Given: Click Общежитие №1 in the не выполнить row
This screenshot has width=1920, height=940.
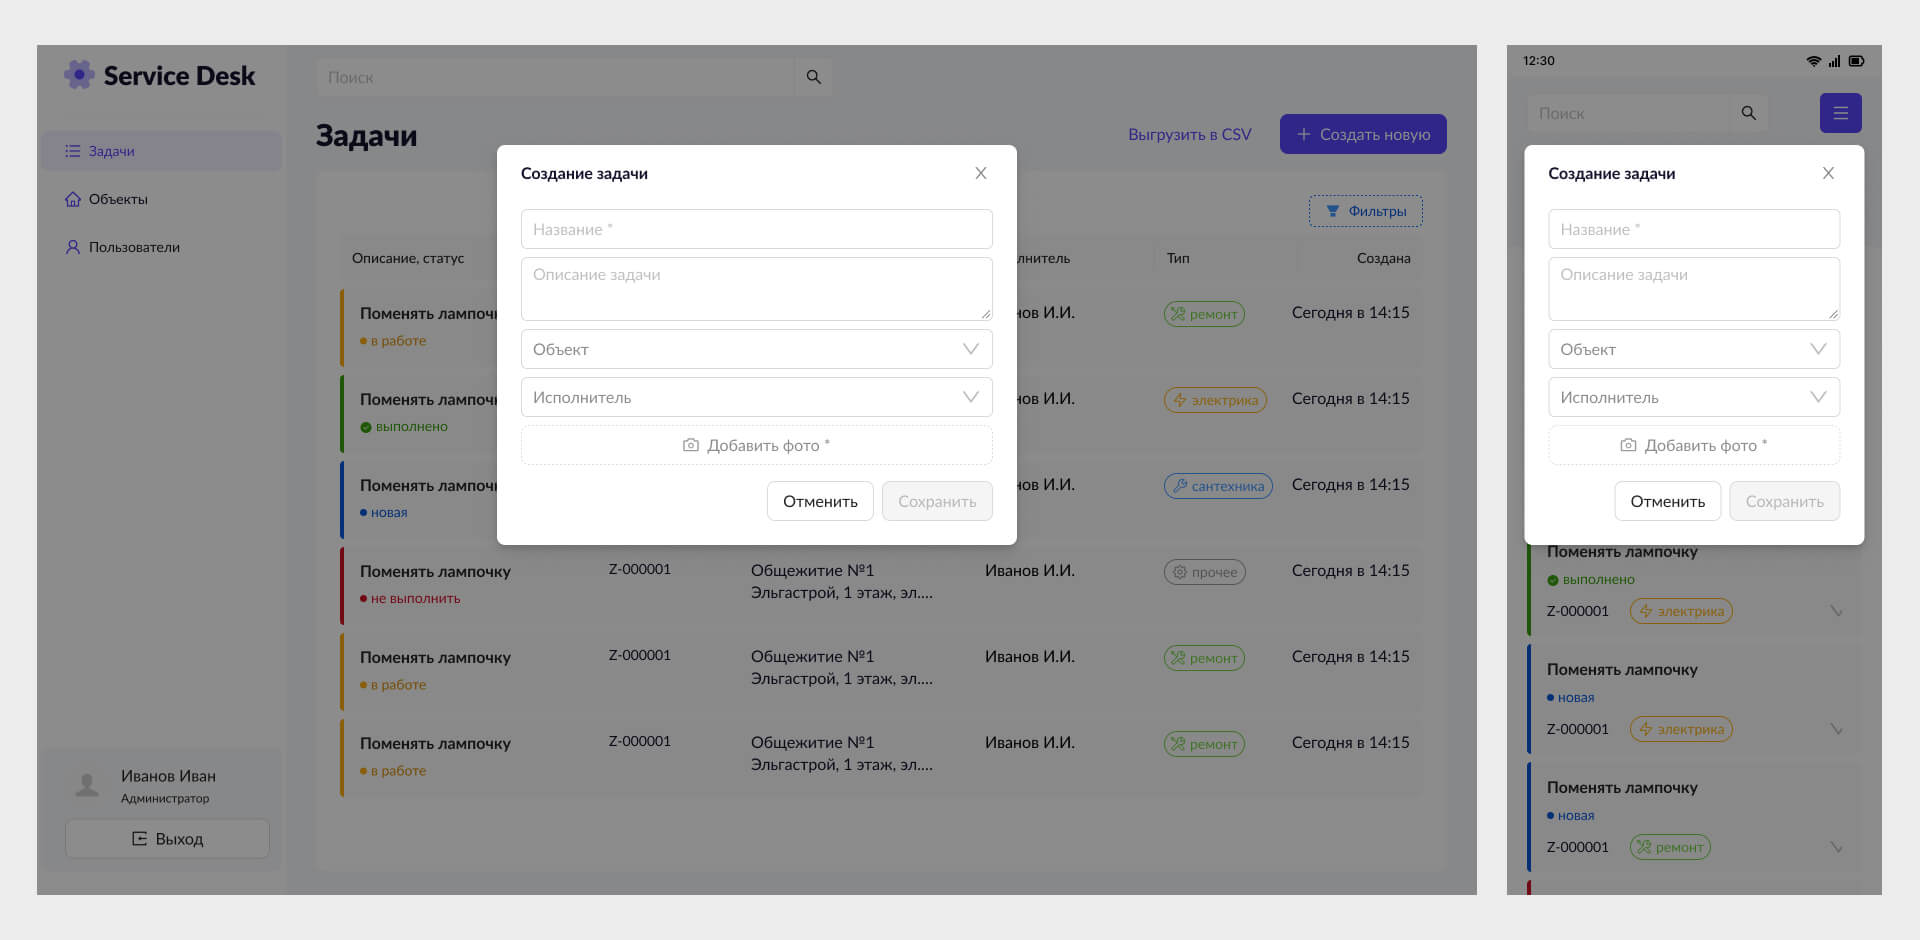Looking at the screenshot, I should point(812,570).
